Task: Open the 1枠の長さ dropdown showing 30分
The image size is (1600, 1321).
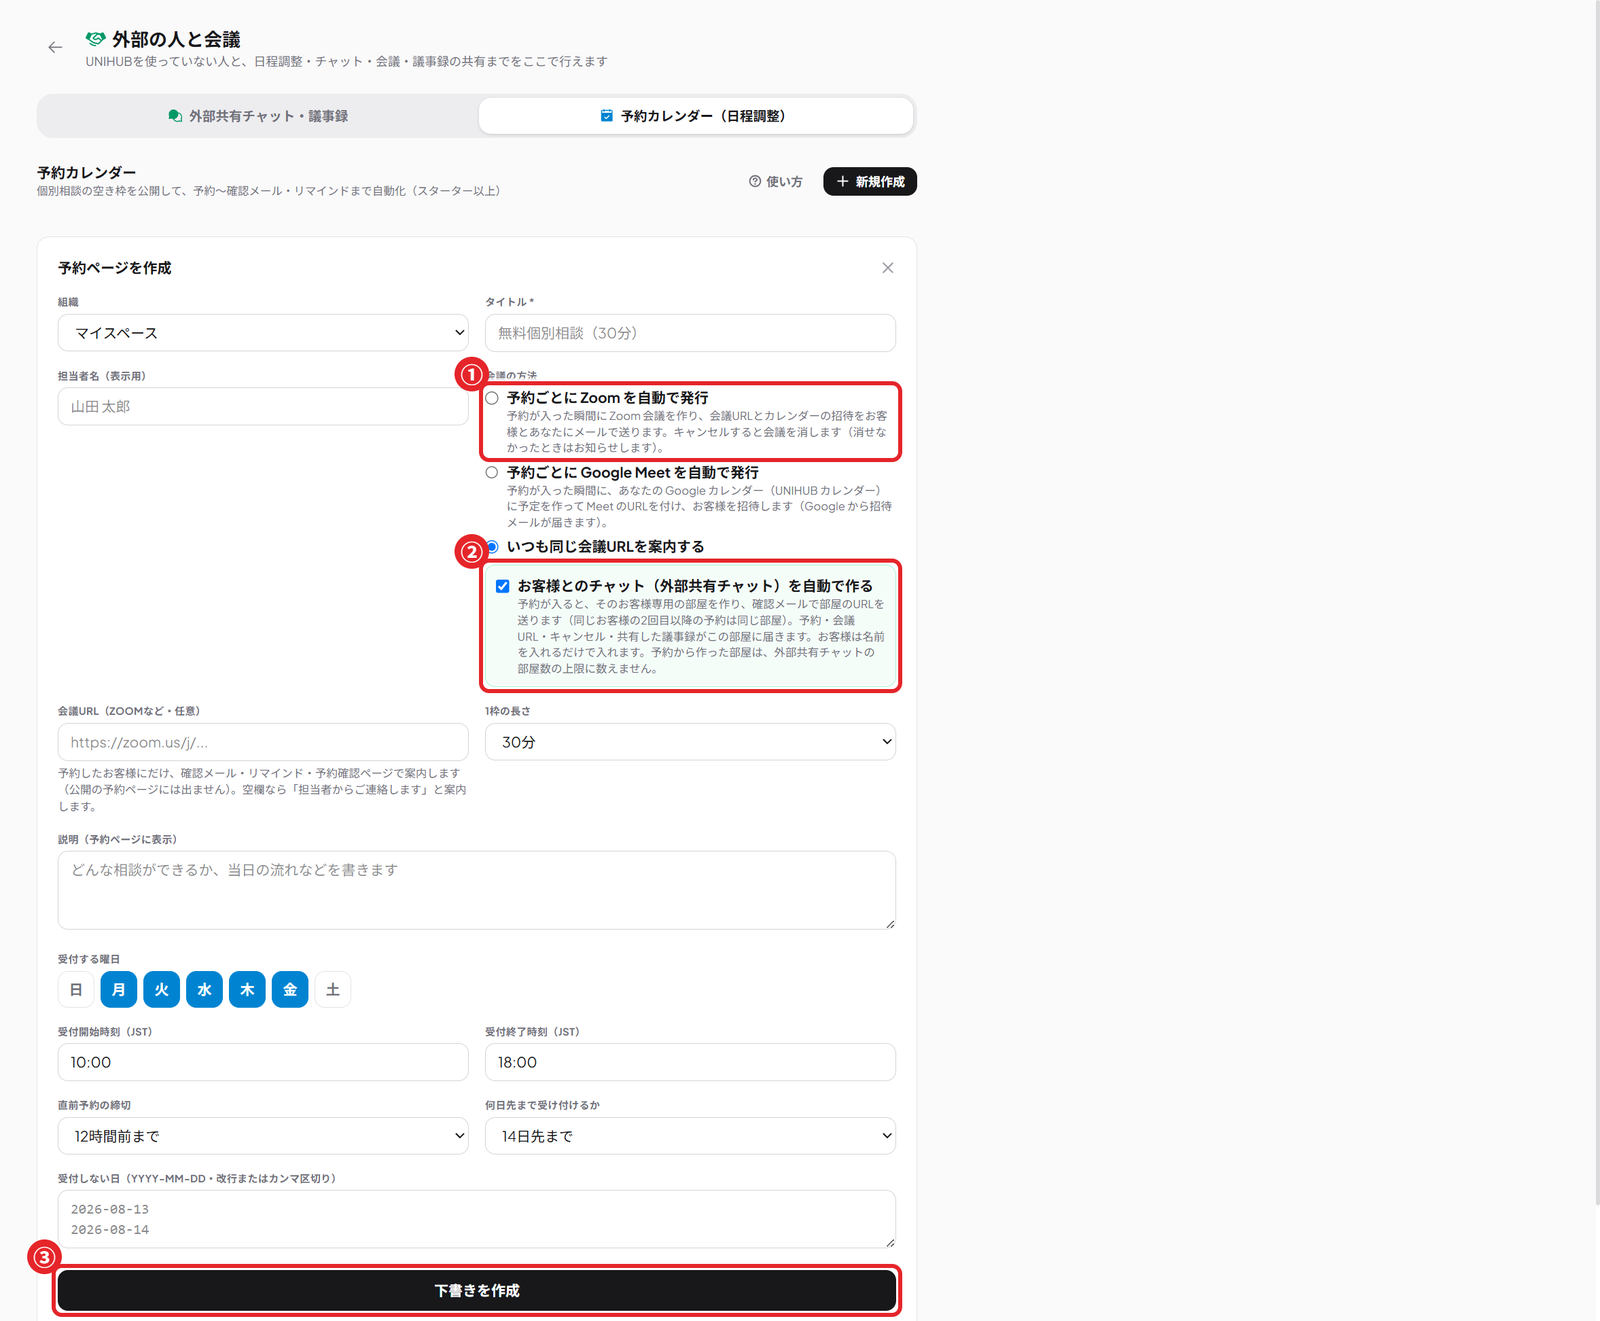Action: [690, 742]
